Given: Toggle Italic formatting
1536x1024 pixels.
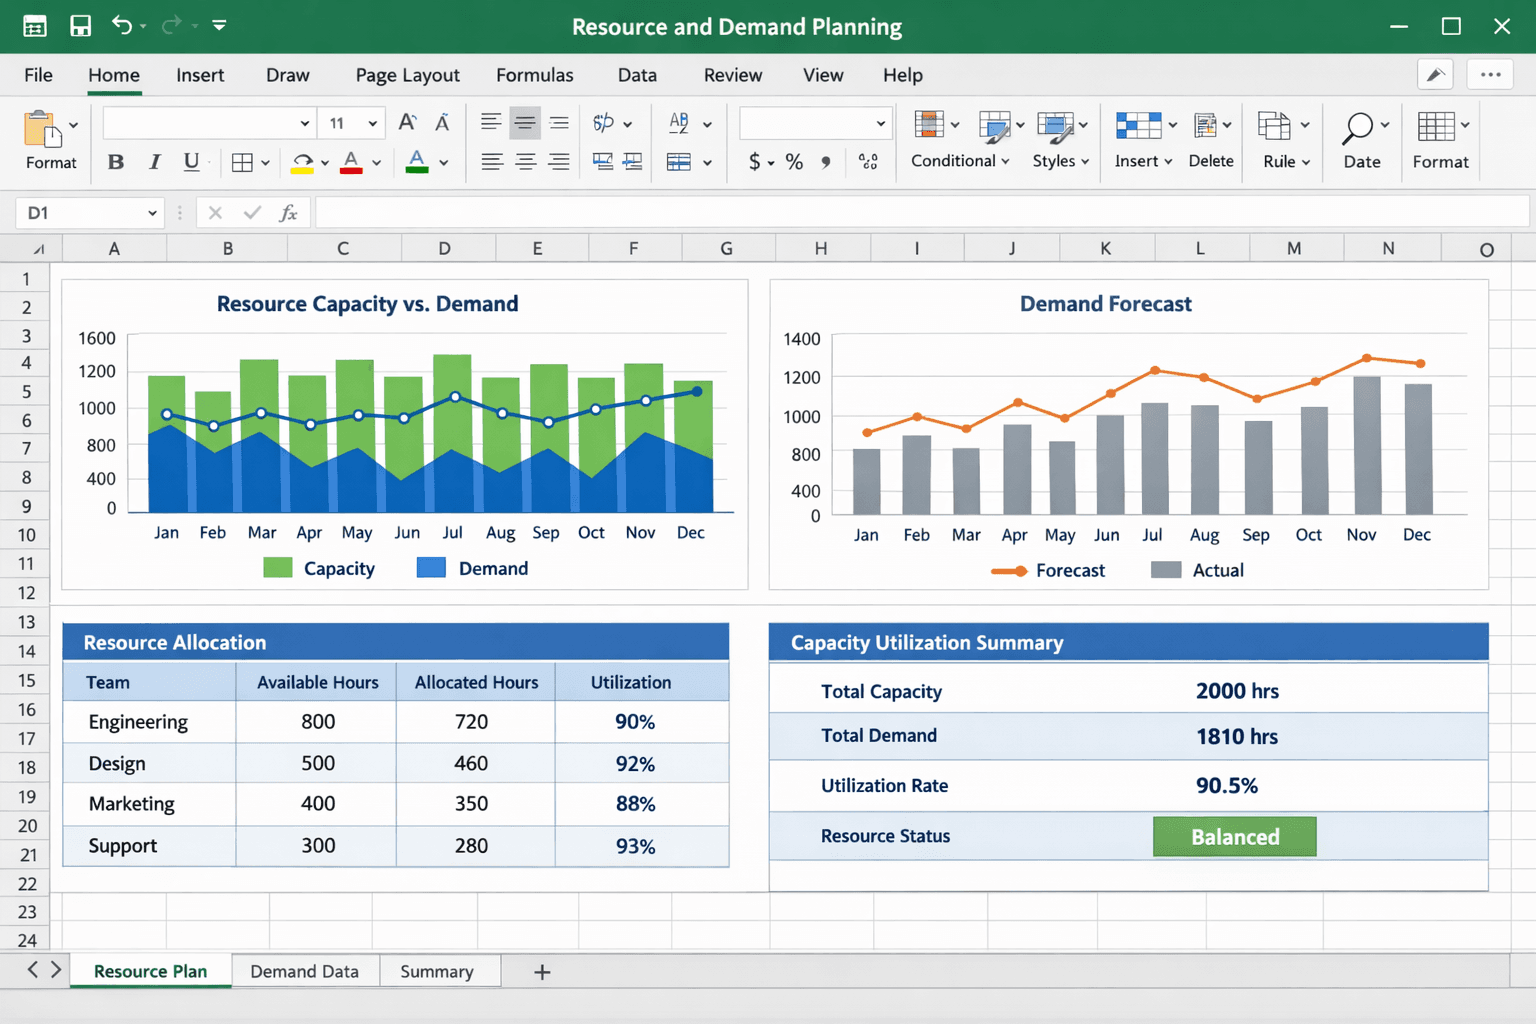Looking at the screenshot, I should [x=154, y=162].
